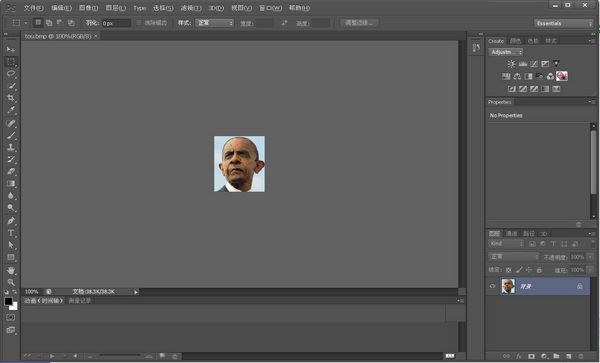
Task: Add a Color Balance adjustment
Action: (x=517, y=76)
